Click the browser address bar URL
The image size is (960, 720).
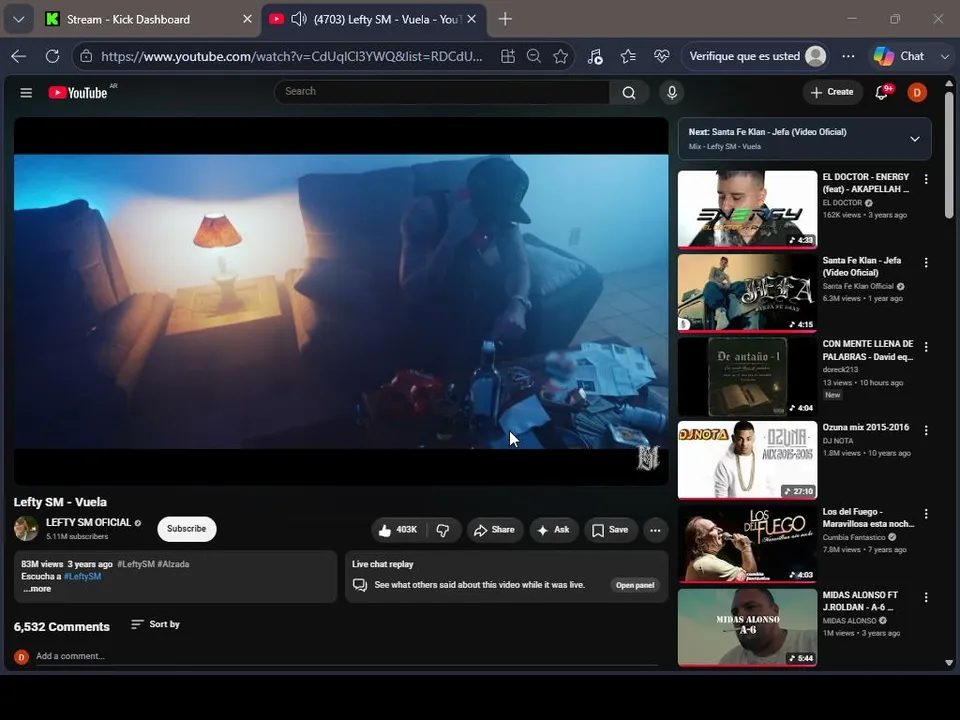coord(292,56)
